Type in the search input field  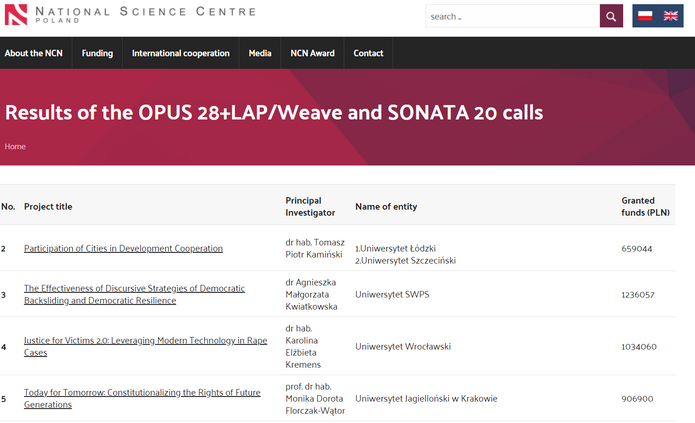(x=511, y=16)
